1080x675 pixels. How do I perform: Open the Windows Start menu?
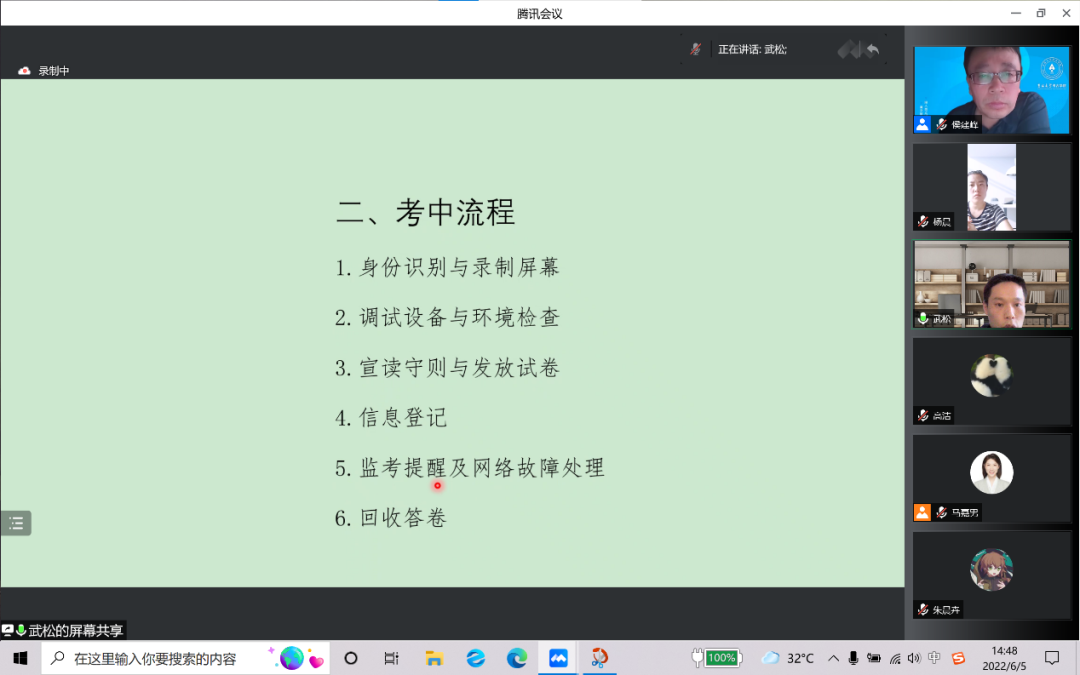click(20, 658)
